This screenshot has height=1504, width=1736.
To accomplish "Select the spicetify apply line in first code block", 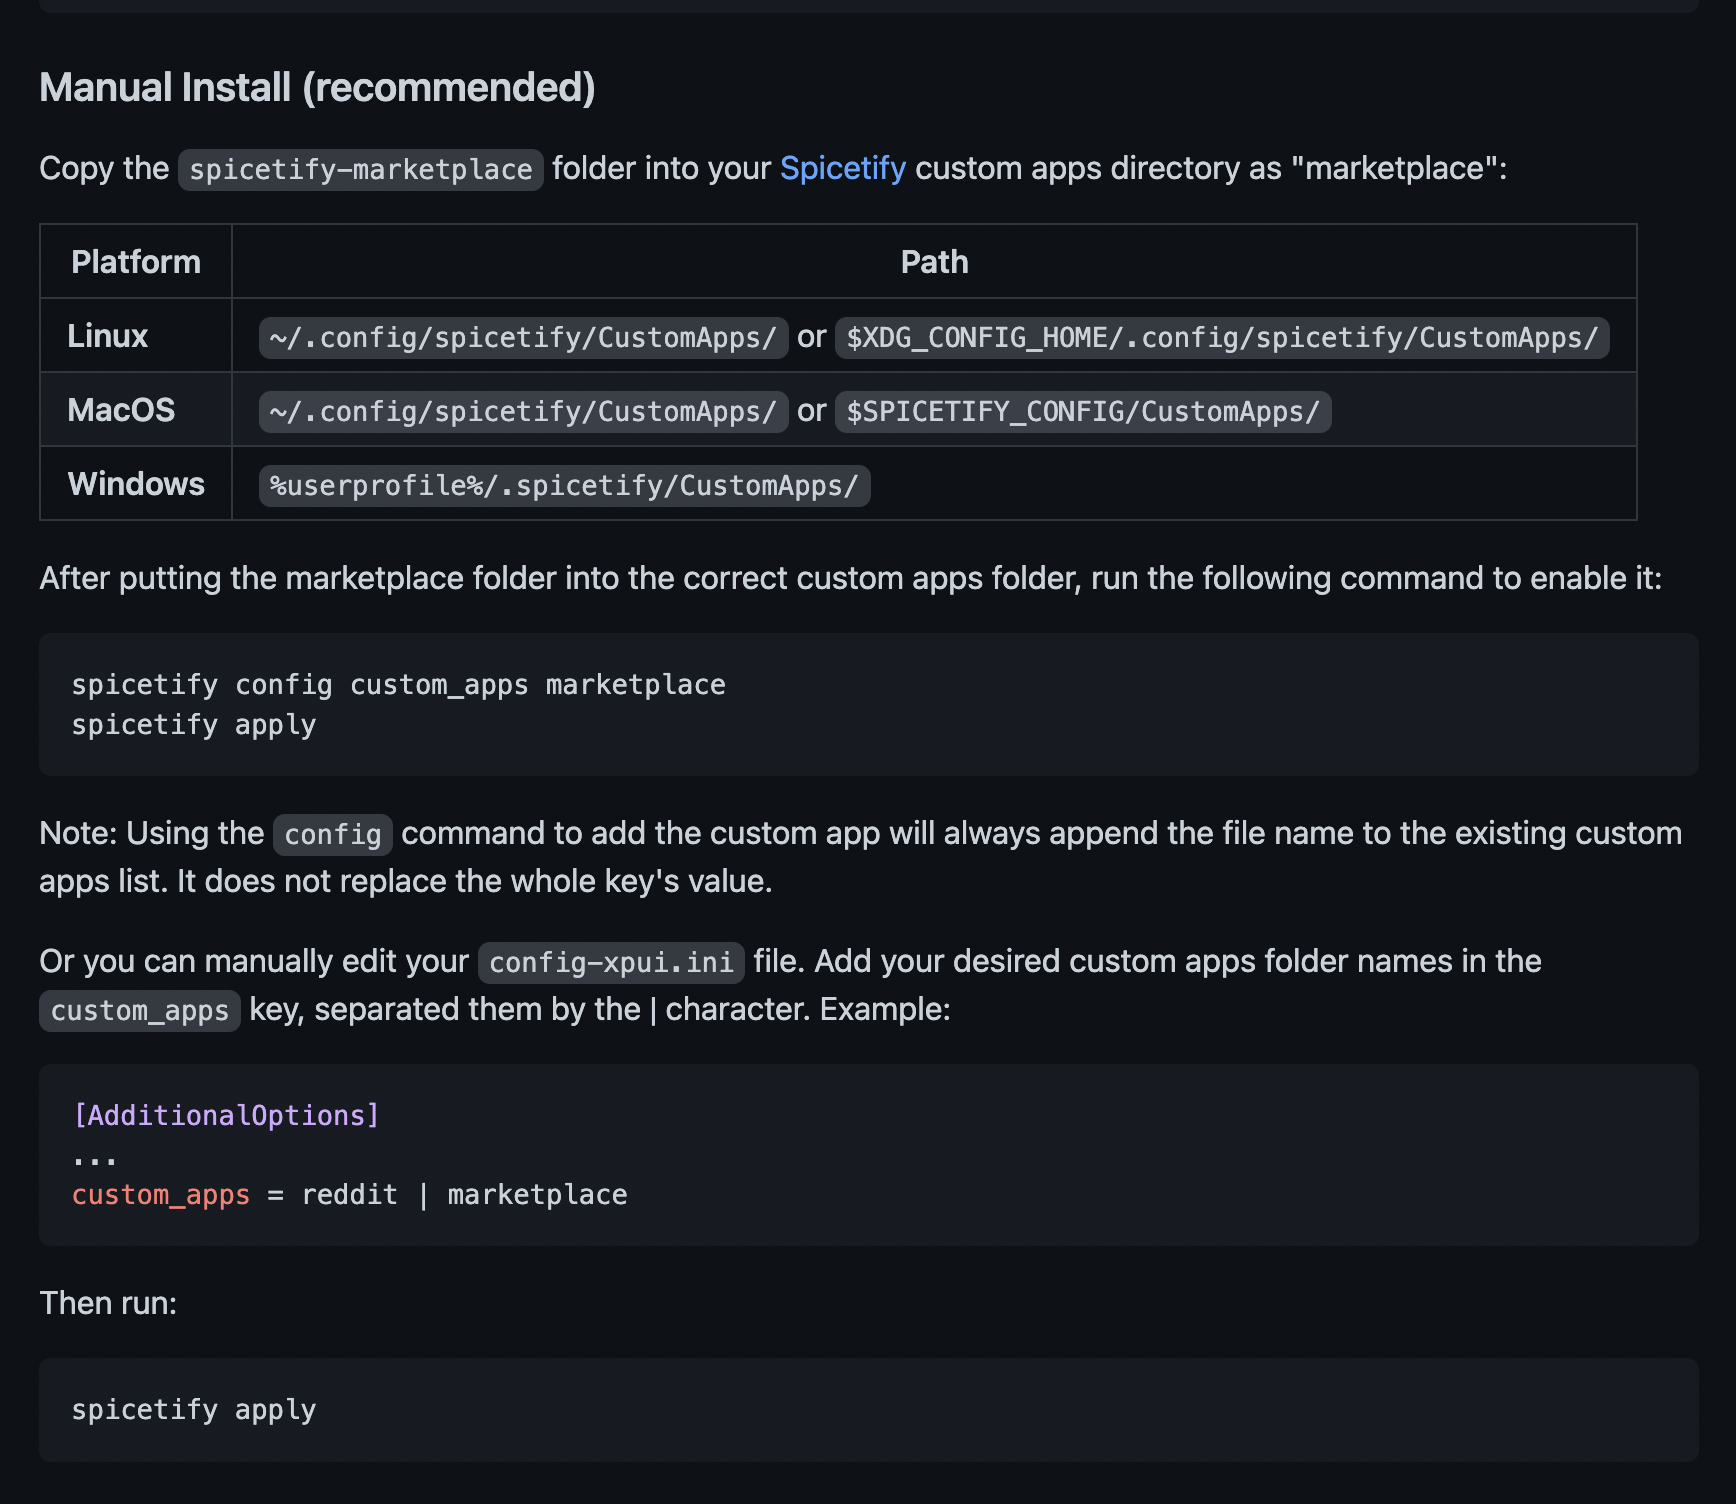I will pos(192,724).
